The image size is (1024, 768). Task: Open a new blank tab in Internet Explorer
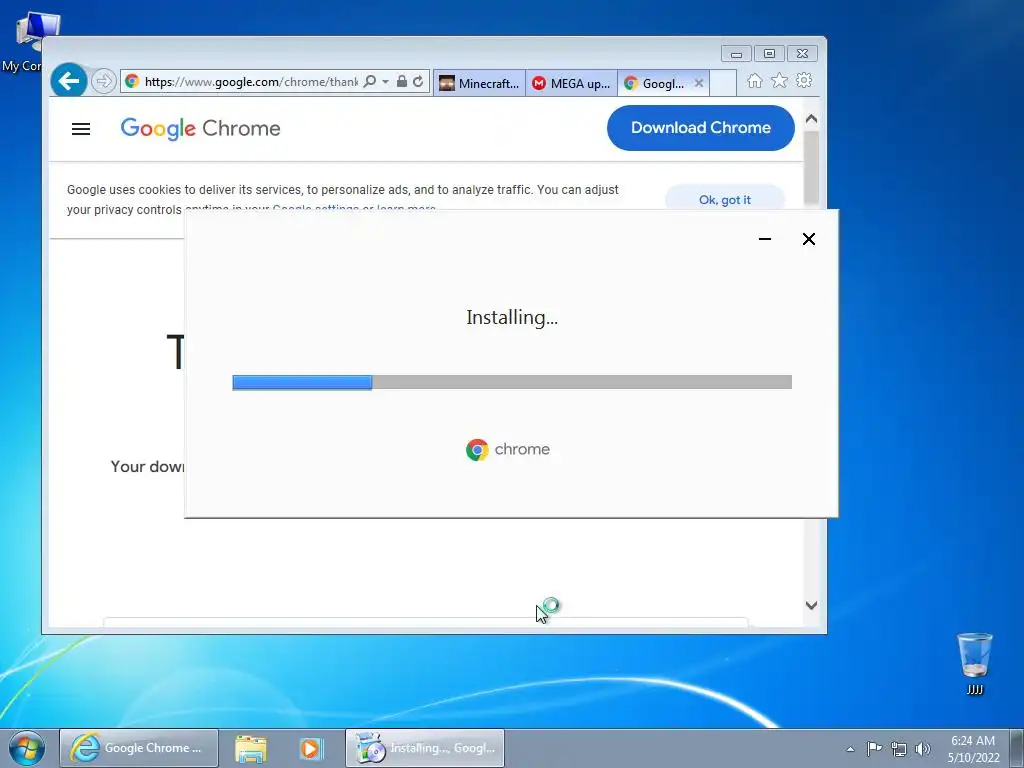point(722,83)
